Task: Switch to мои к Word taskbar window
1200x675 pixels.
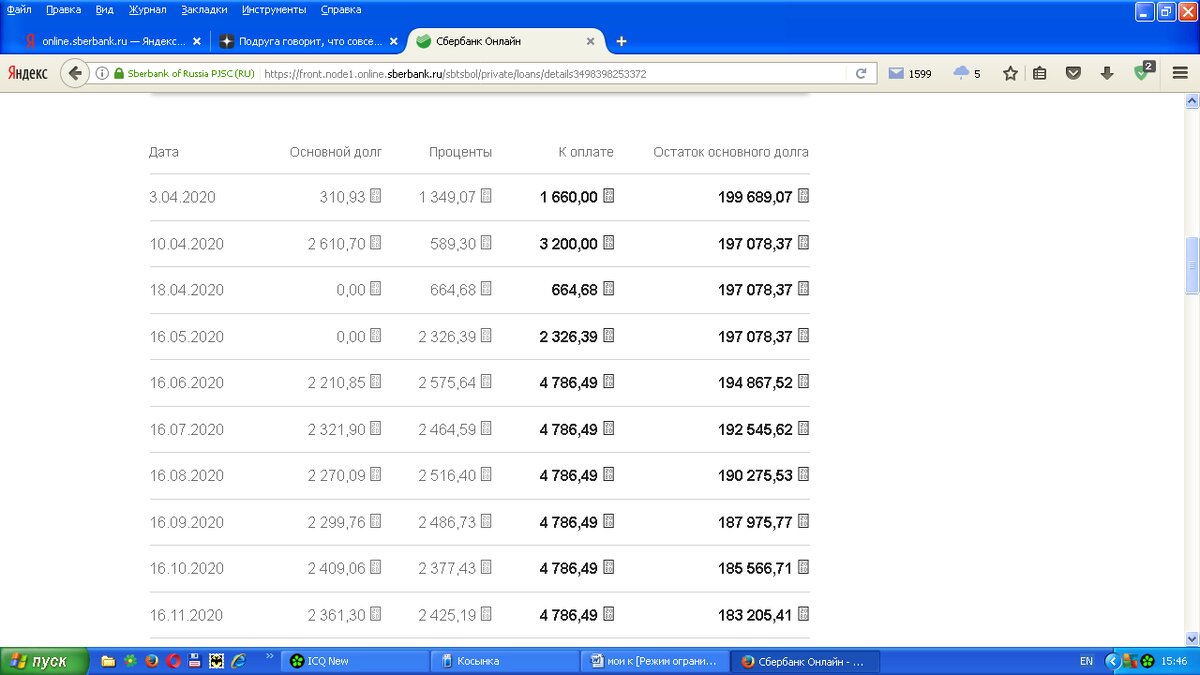Action: click(x=654, y=661)
